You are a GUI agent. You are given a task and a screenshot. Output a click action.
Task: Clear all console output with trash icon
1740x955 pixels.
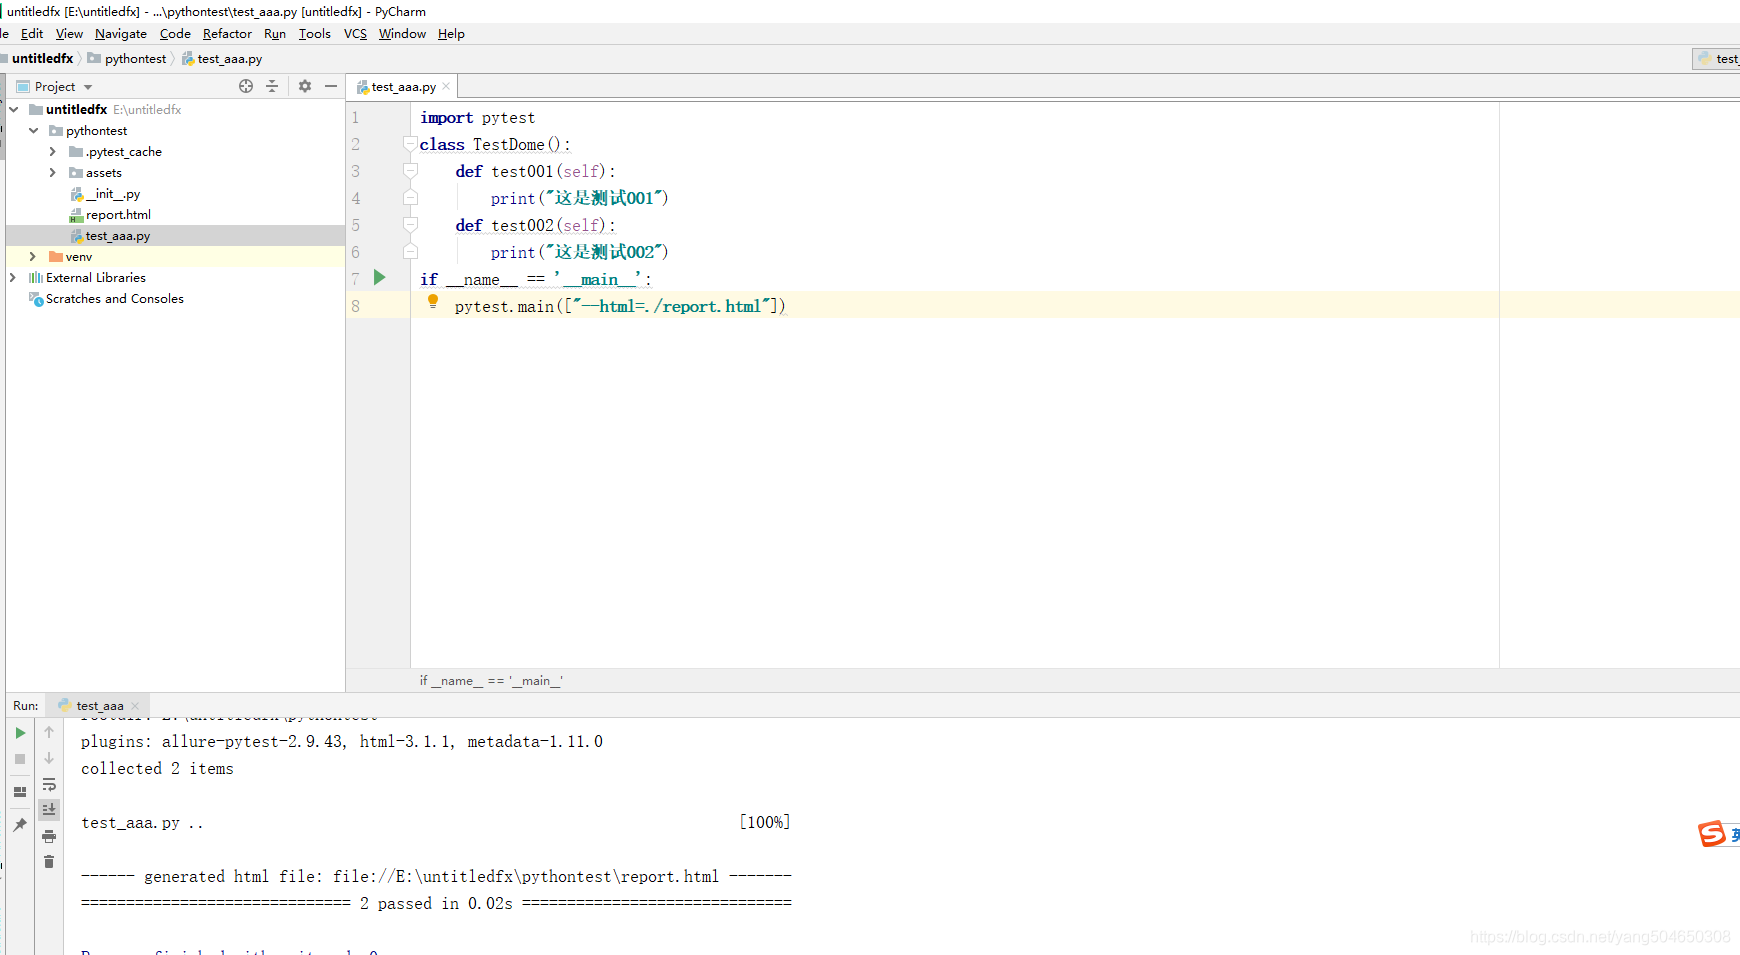(x=49, y=861)
